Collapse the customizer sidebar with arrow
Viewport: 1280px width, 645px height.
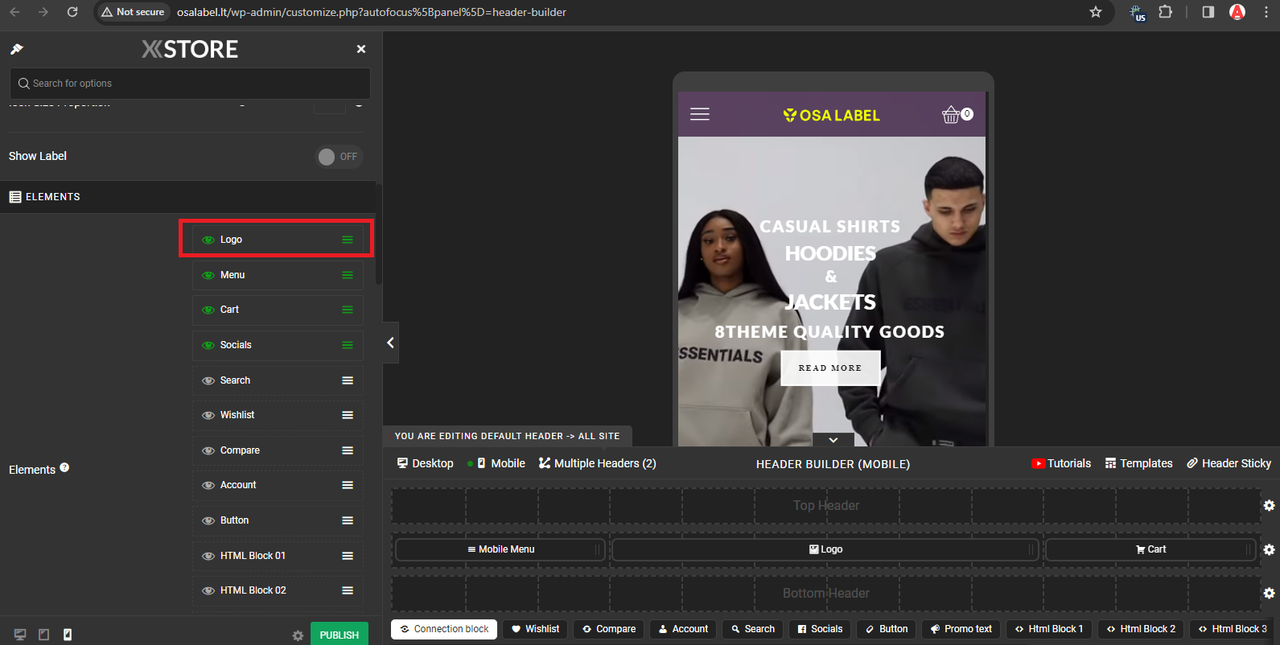pos(390,343)
